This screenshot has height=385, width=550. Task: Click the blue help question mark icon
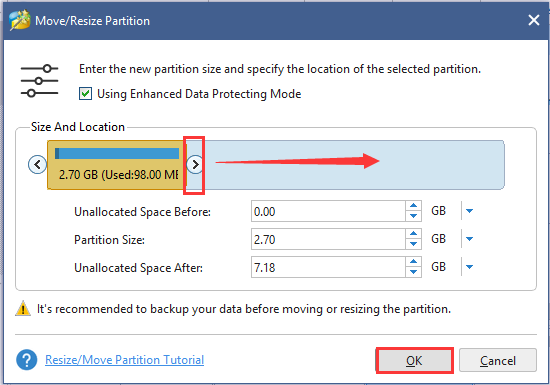(27, 360)
